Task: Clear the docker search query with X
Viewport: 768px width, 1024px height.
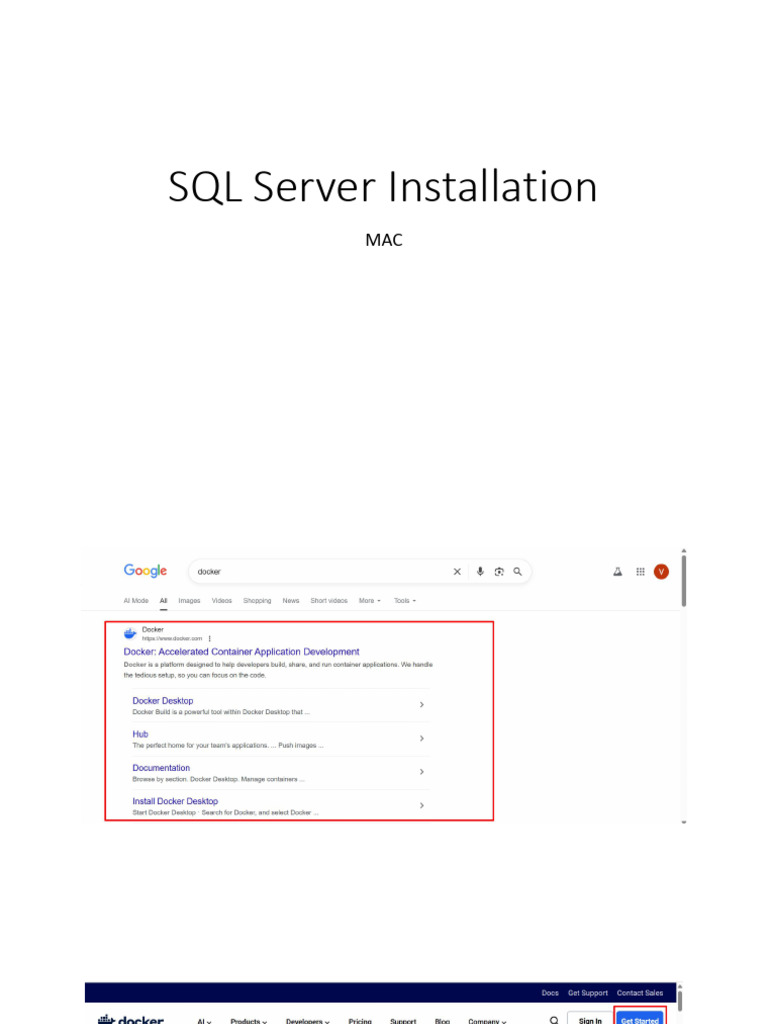Action: [x=457, y=571]
